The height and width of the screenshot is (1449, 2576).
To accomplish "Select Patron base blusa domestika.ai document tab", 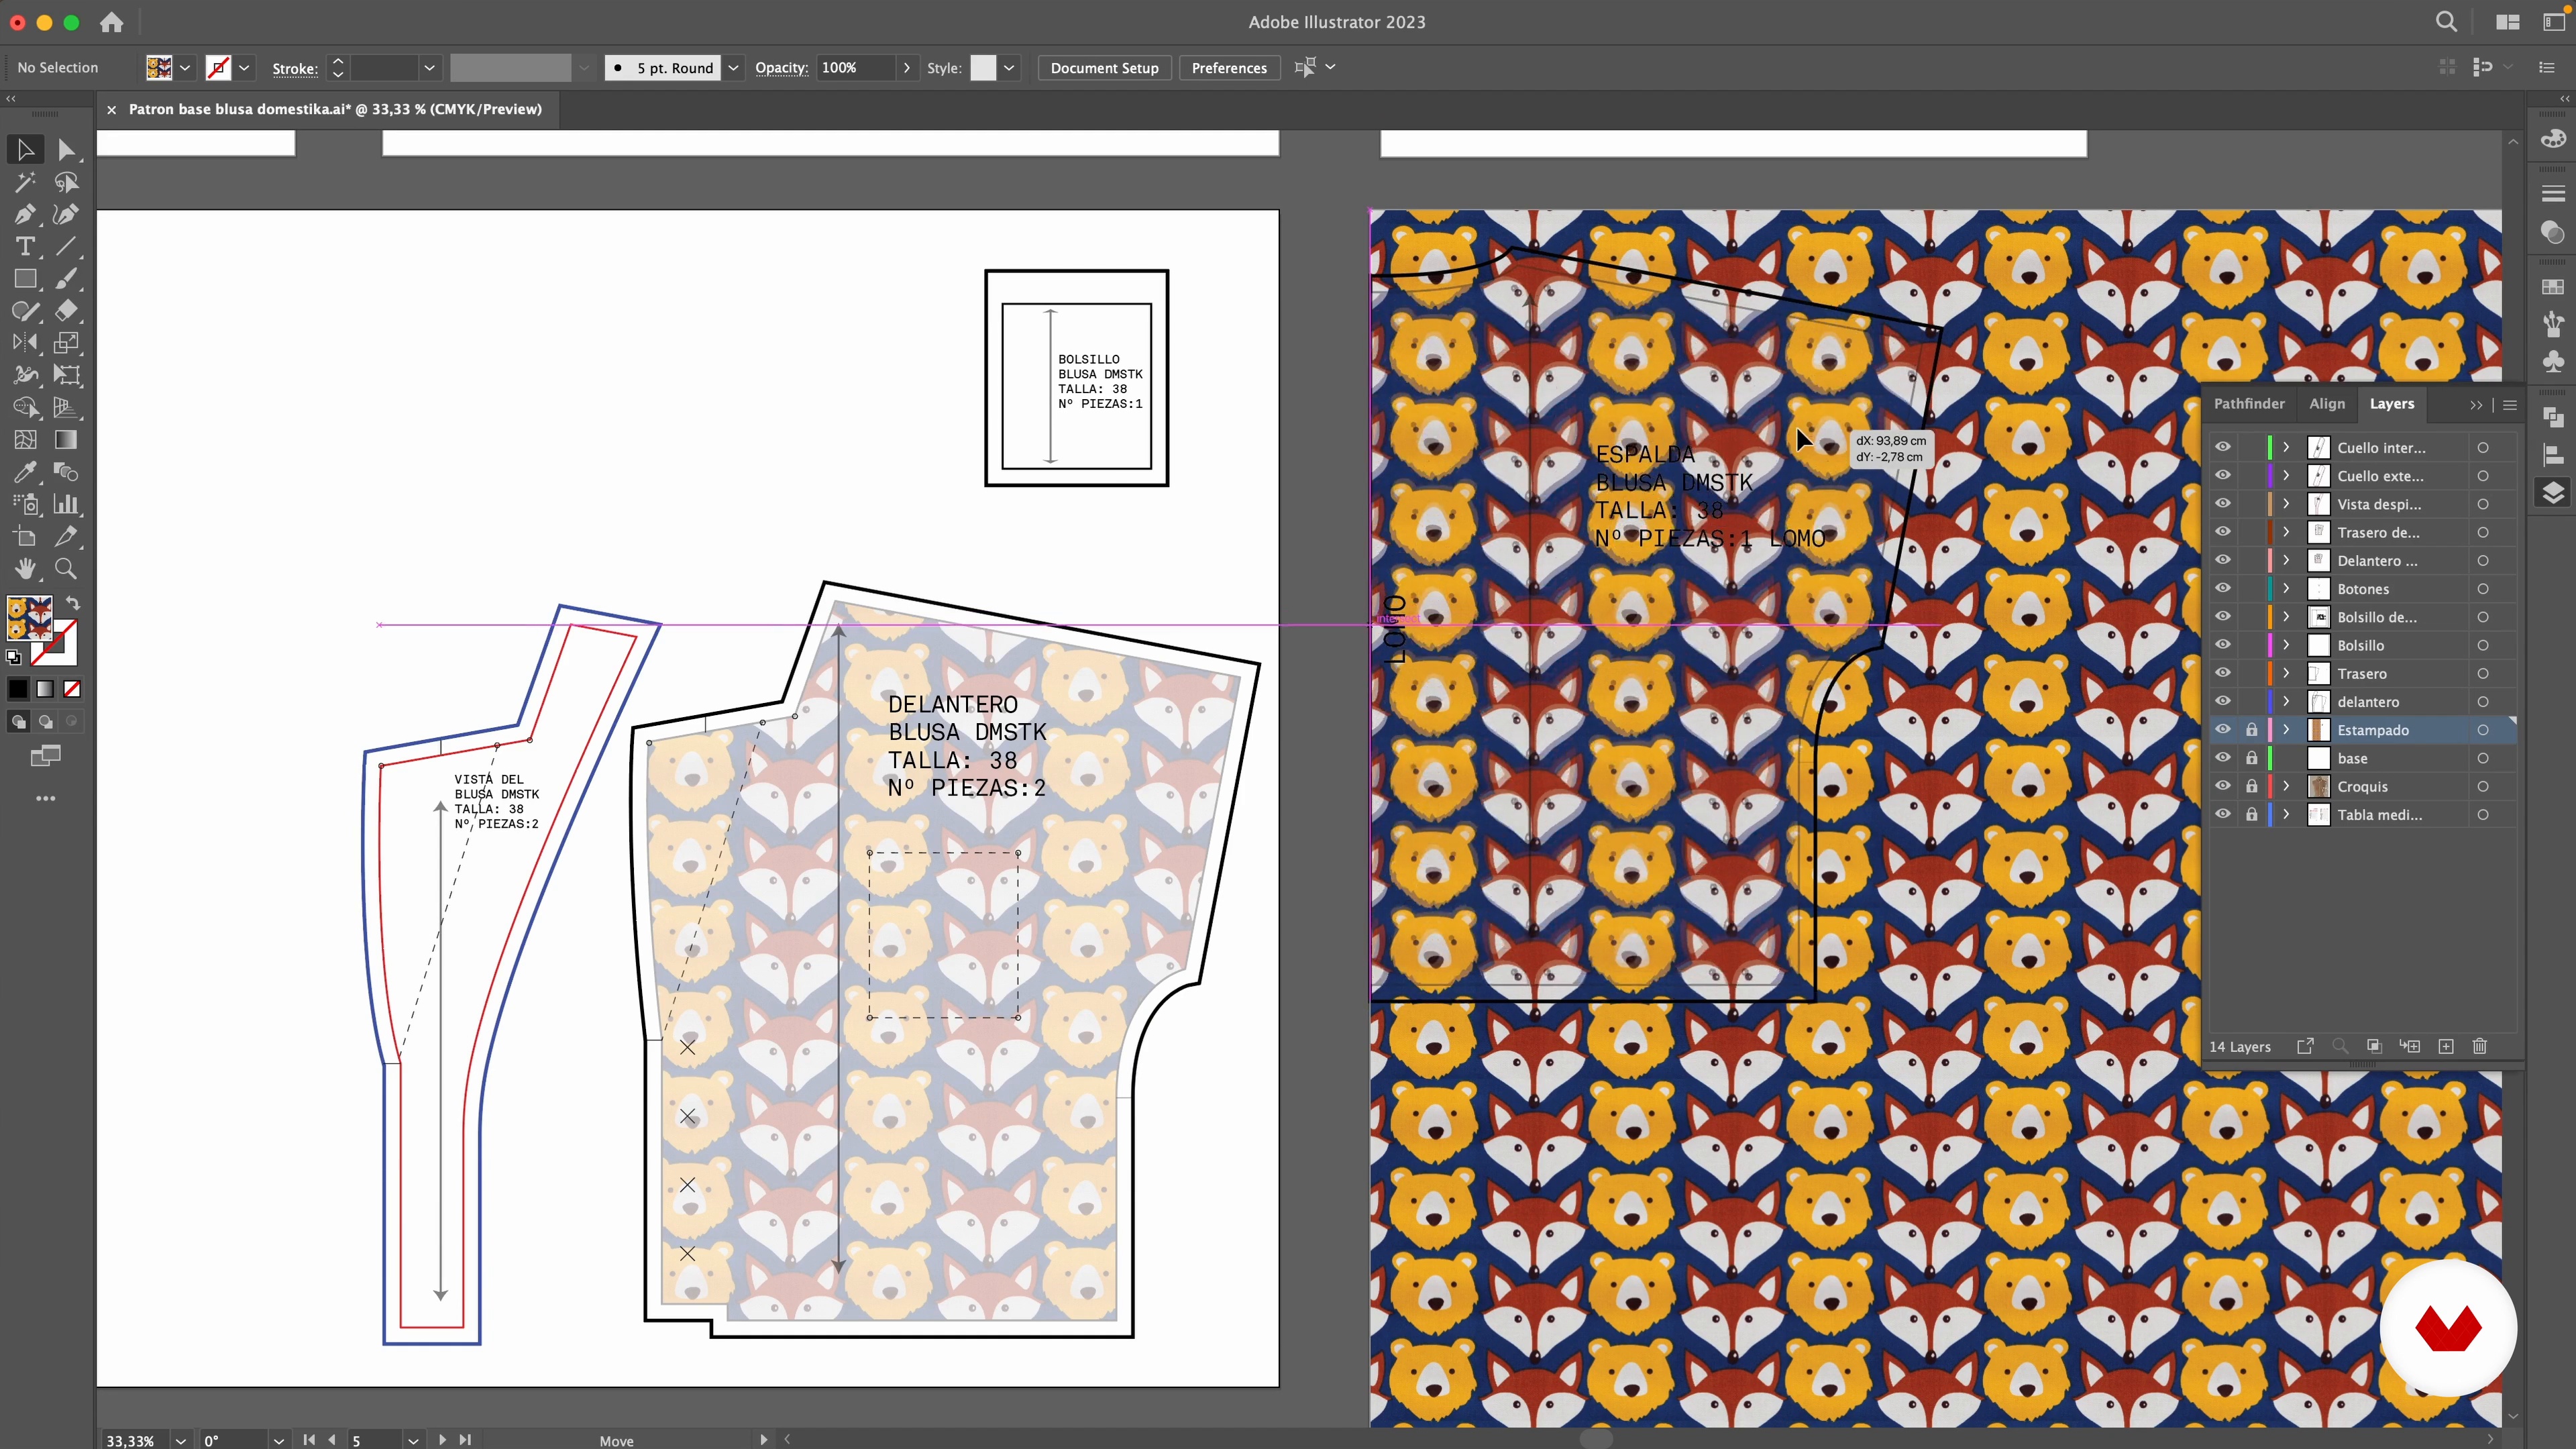I will tap(335, 109).
